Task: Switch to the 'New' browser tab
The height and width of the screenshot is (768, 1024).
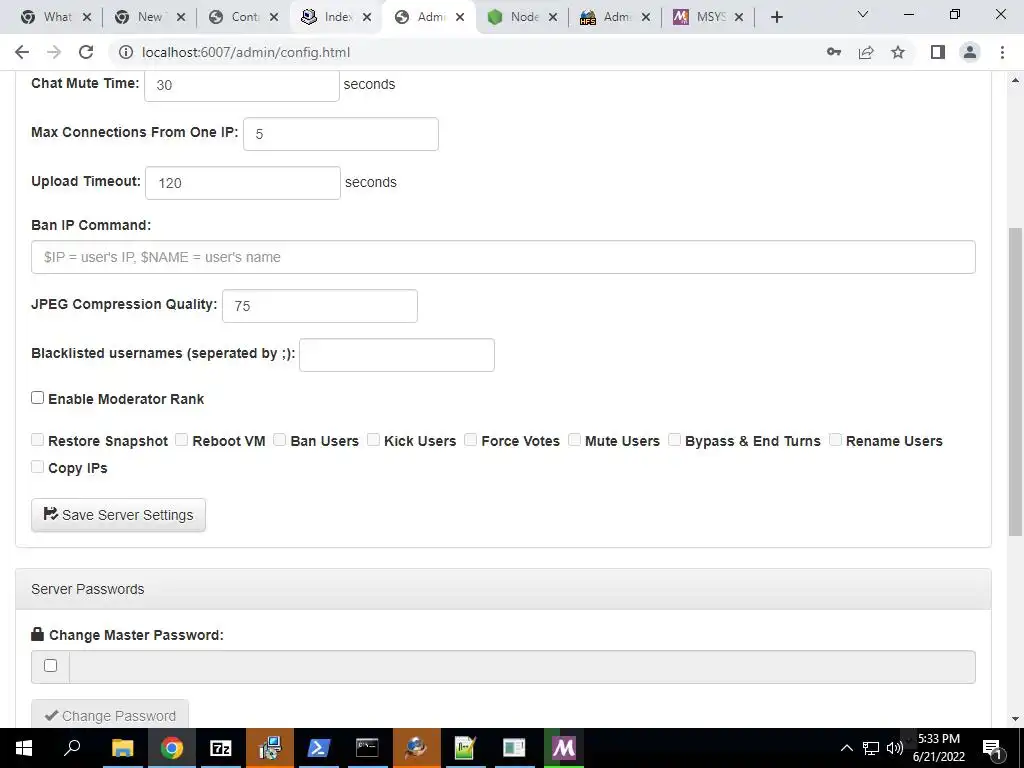Action: (x=150, y=17)
